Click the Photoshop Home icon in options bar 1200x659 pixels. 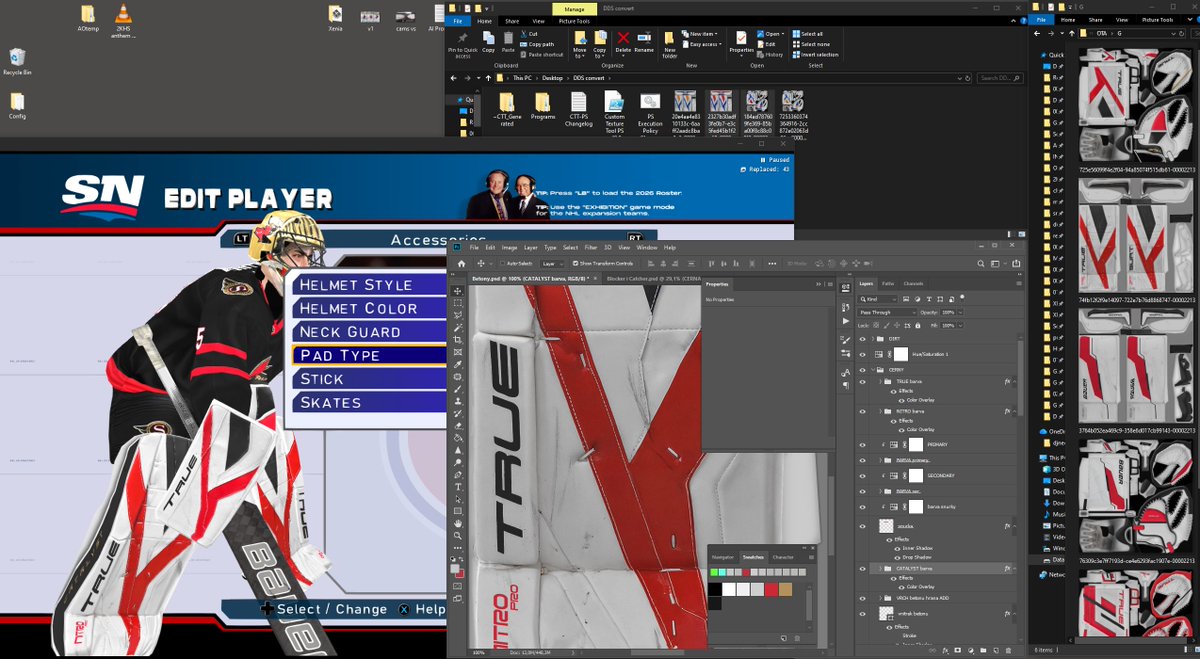[459, 263]
